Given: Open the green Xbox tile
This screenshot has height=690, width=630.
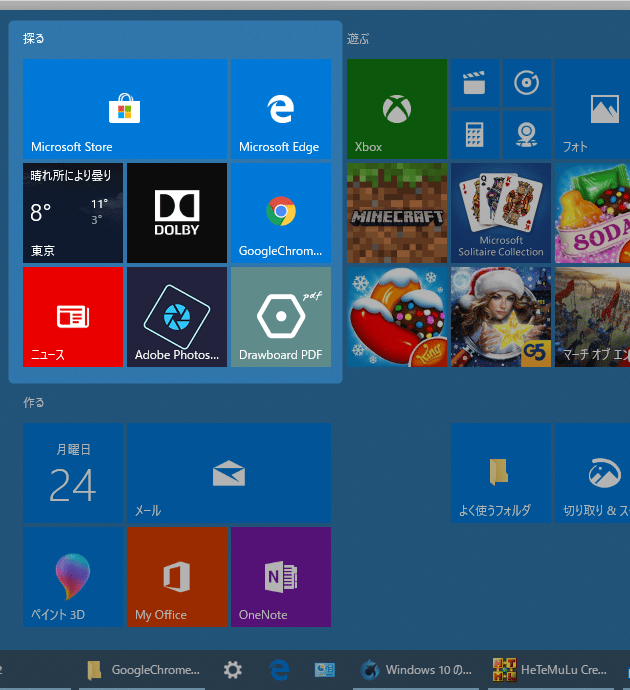Looking at the screenshot, I should pyautogui.click(x=397, y=109).
